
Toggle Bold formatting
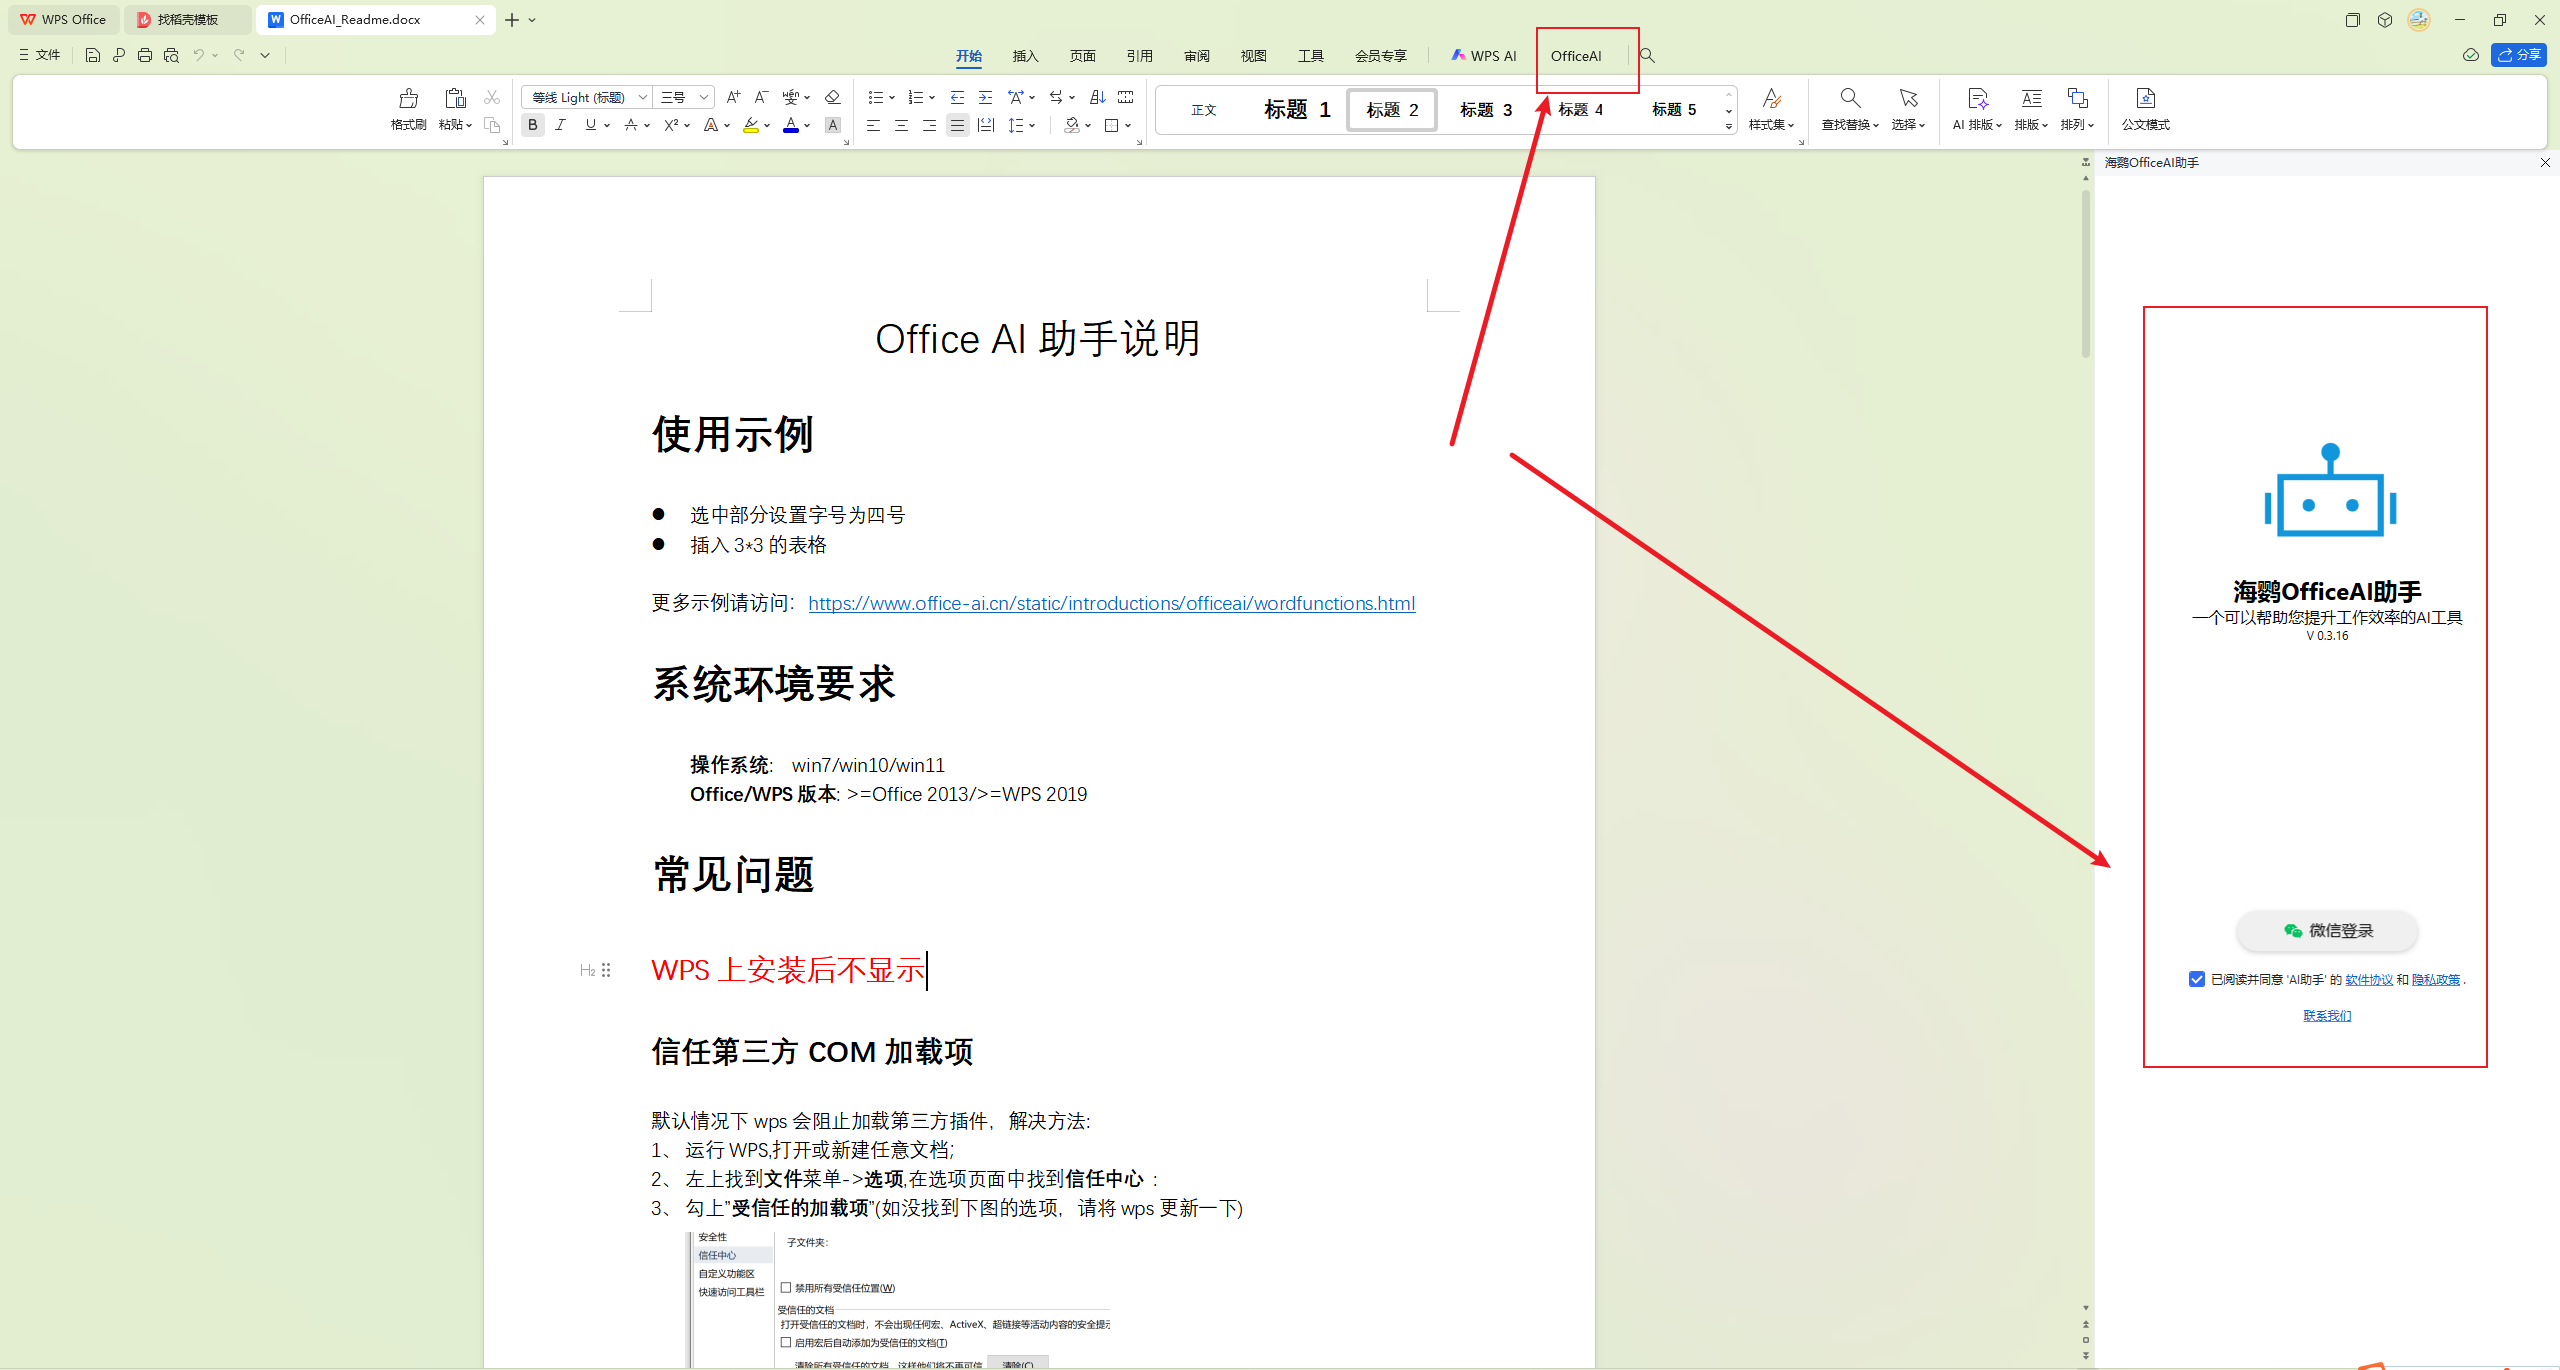[x=533, y=125]
